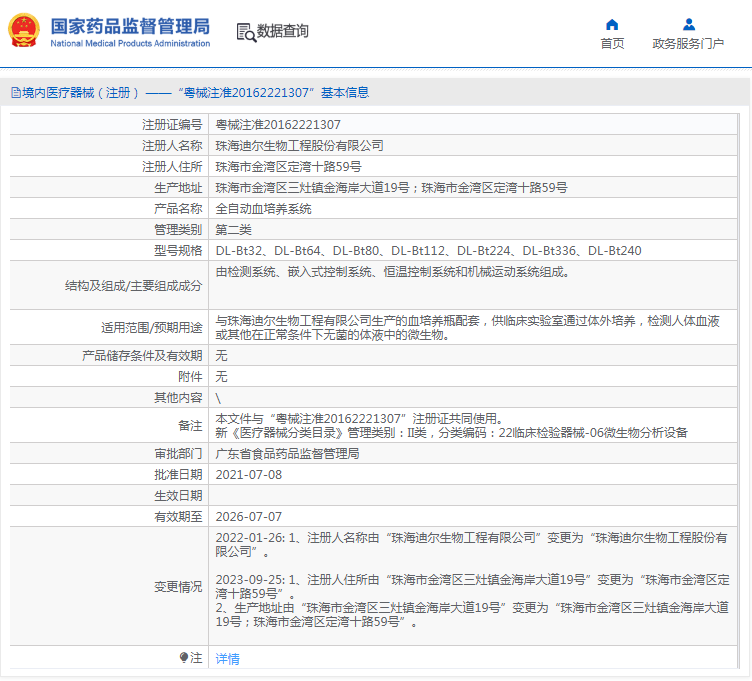752x681 pixels.
Task: Go to 首页 via house icon
Action: pyautogui.click(x=612, y=24)
